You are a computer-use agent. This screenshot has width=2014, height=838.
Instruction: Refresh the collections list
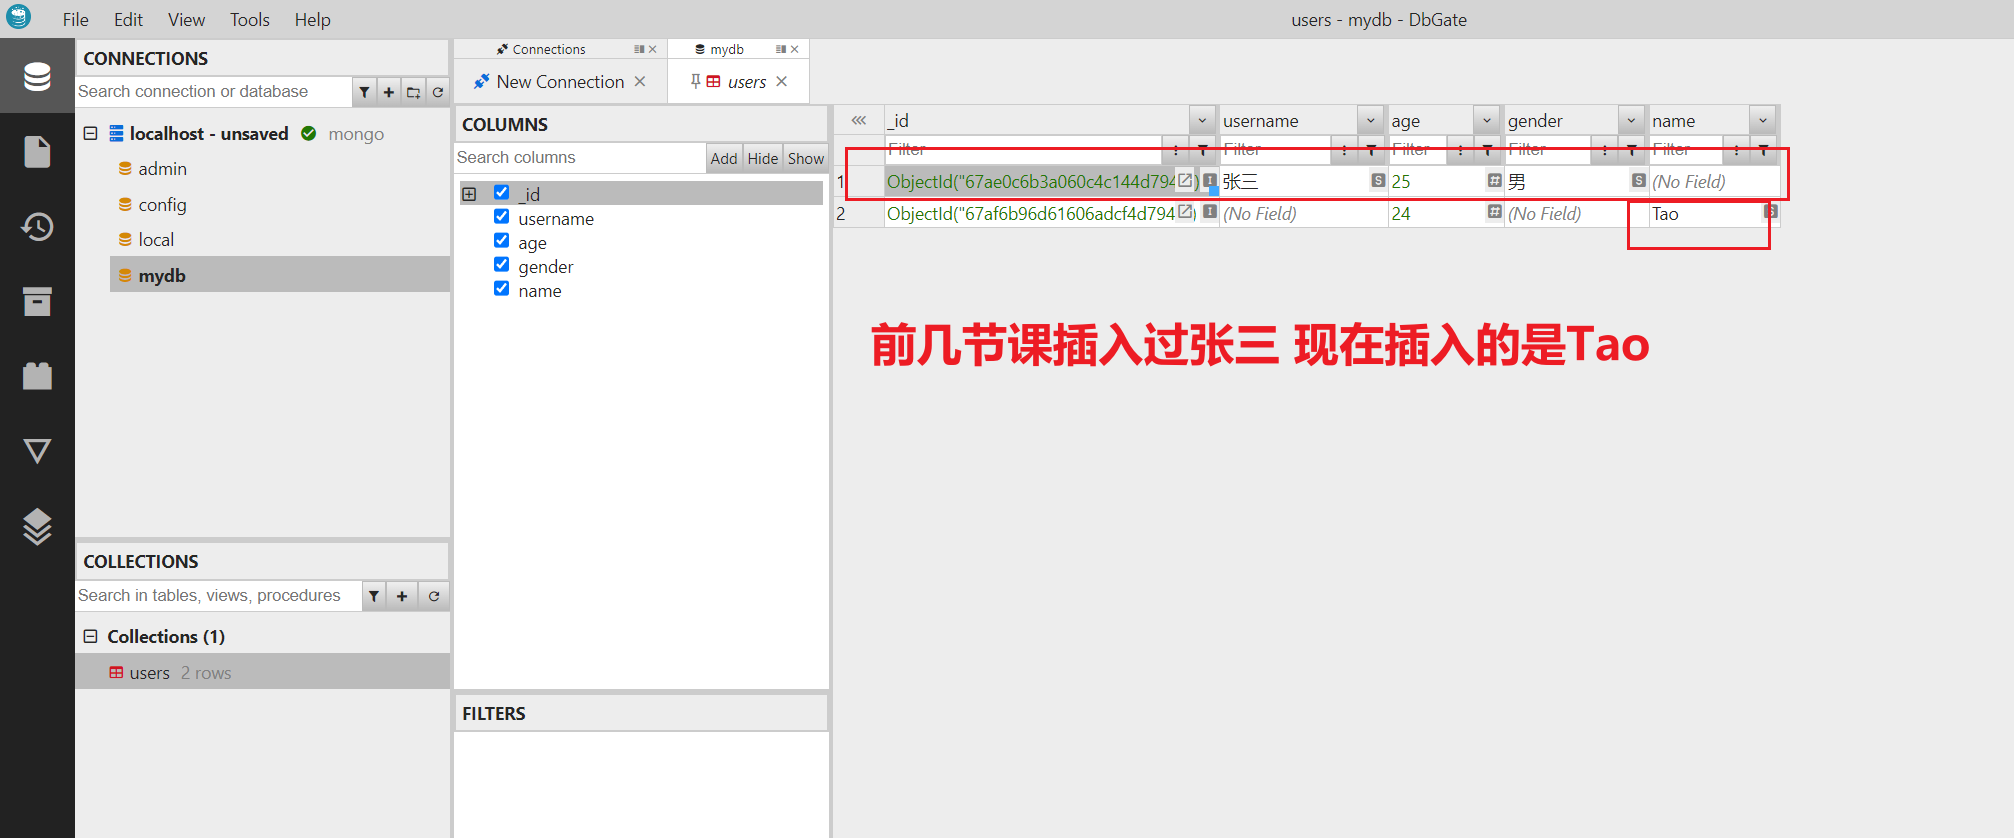434,596
